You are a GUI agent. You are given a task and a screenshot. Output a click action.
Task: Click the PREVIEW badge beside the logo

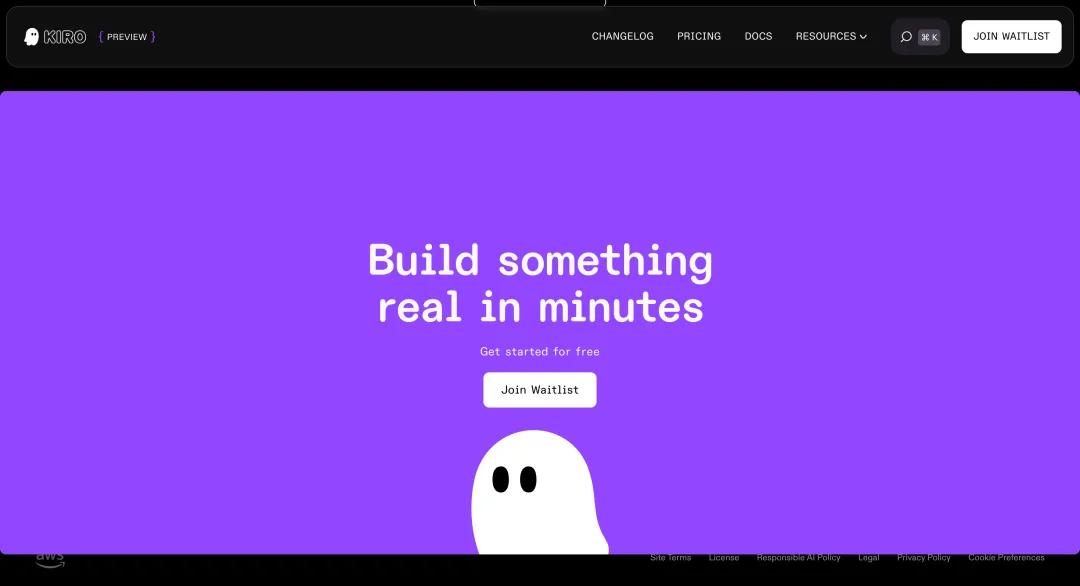[x=127, y=37]
